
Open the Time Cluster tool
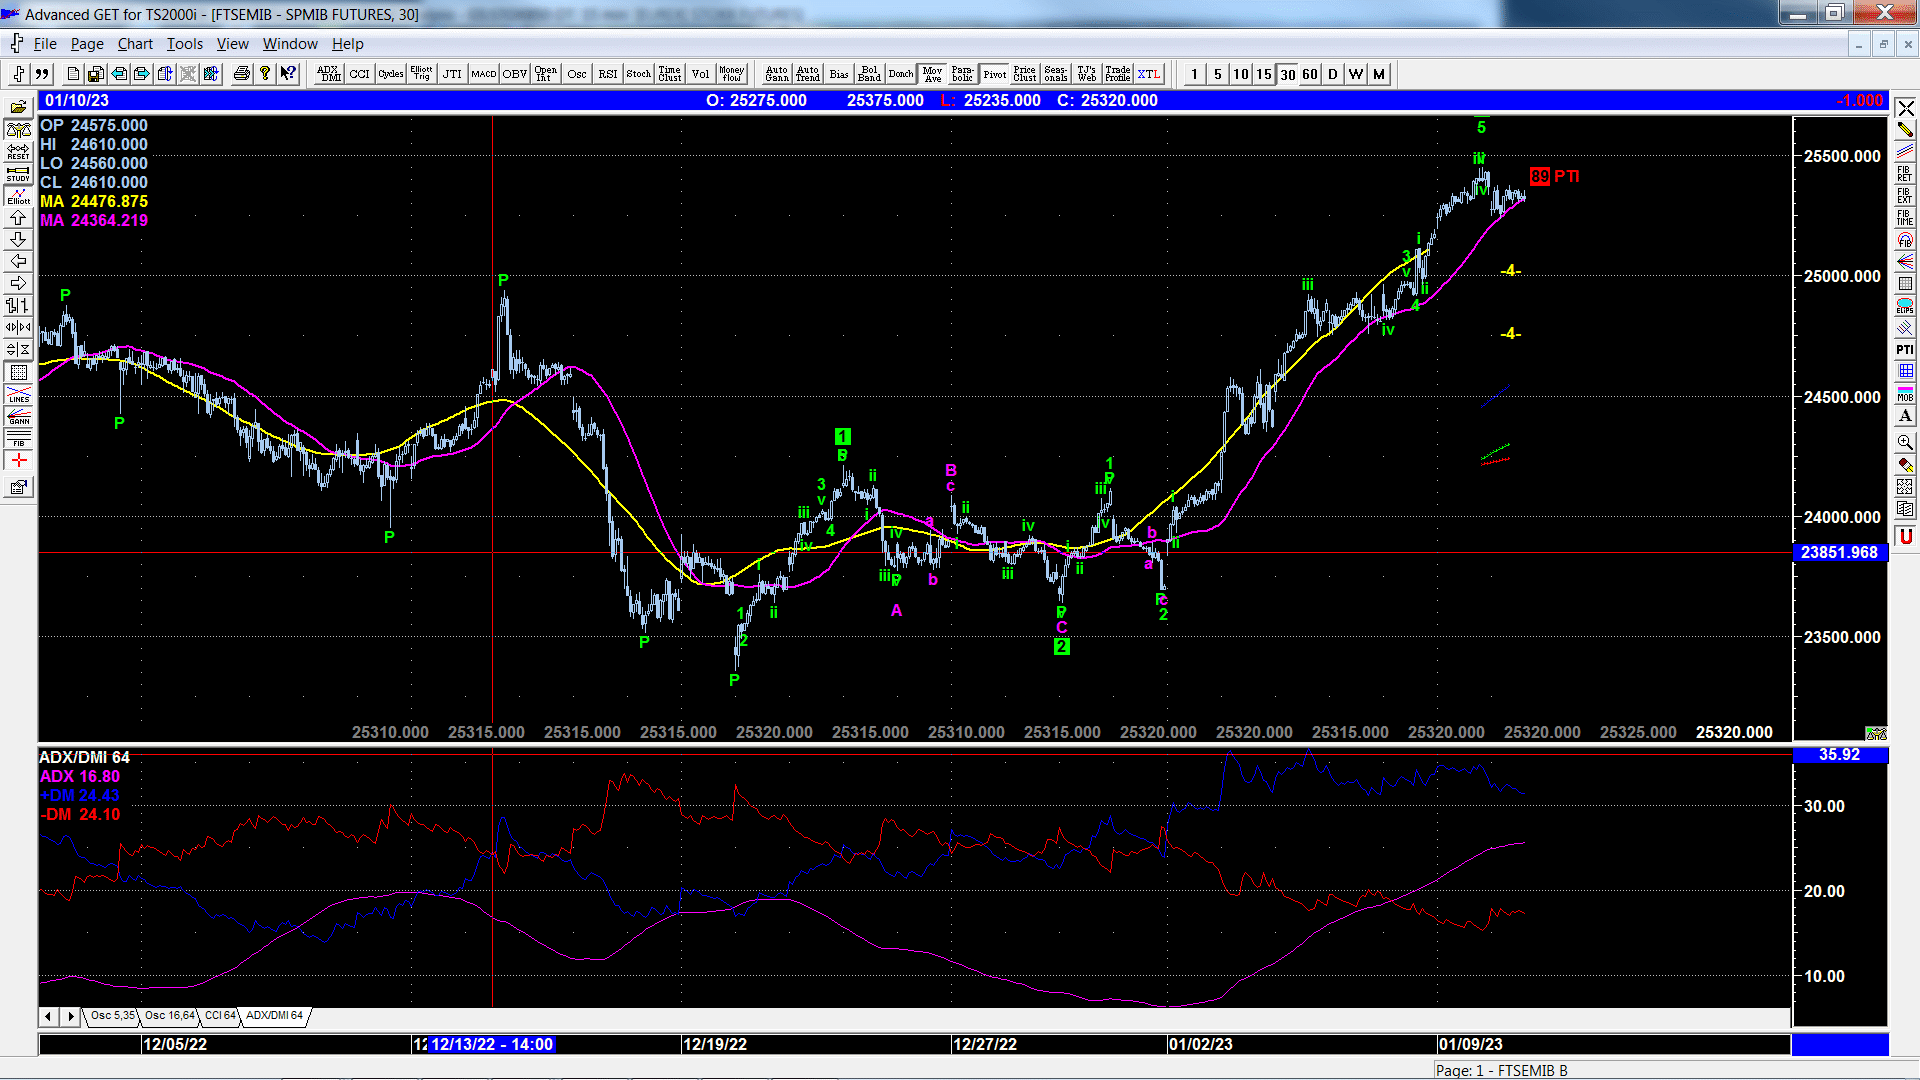[x=669, y=74]
